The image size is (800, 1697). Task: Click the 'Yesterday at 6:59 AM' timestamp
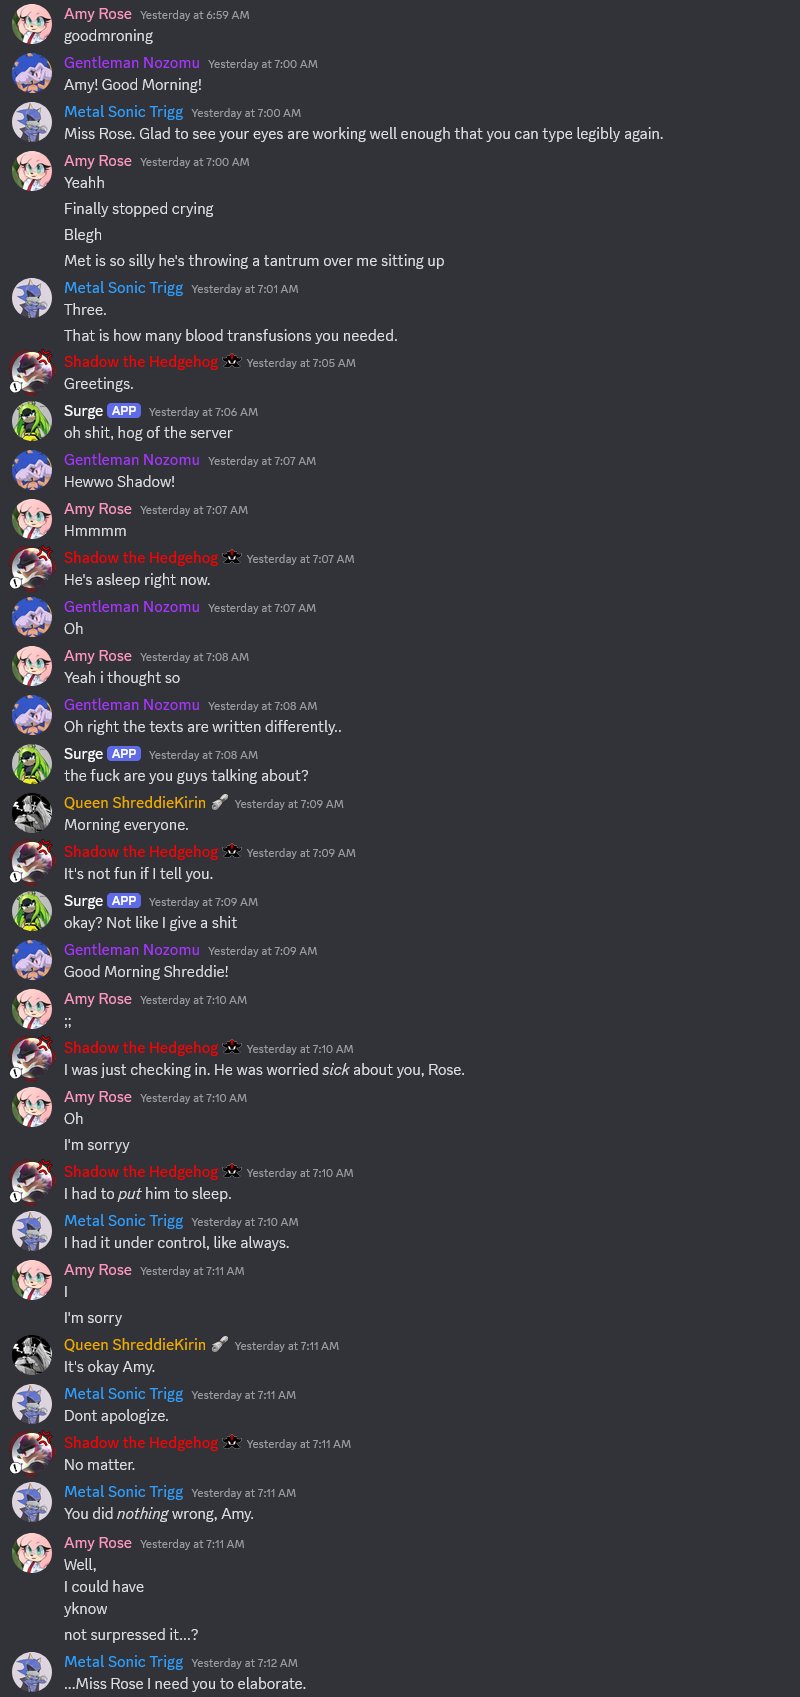195,15
